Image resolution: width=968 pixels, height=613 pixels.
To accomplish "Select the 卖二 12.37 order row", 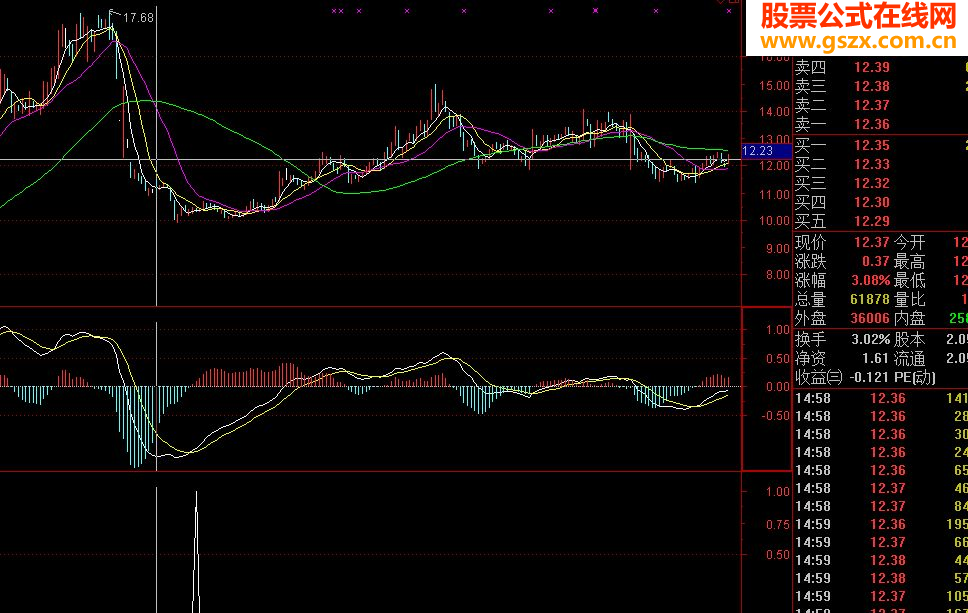I will click(881, 106).
